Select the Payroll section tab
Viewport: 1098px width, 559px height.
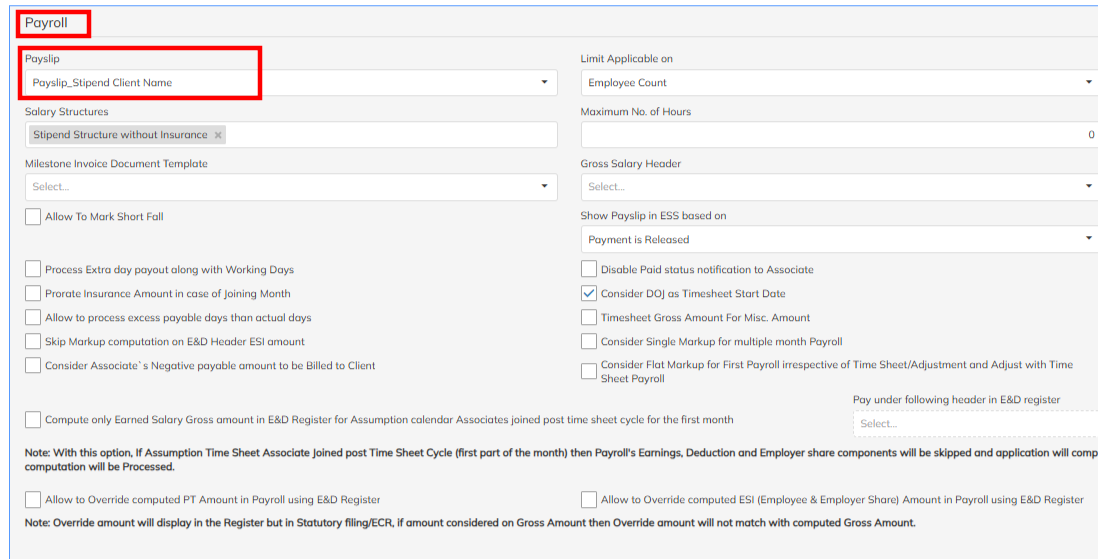click(46, 23)
